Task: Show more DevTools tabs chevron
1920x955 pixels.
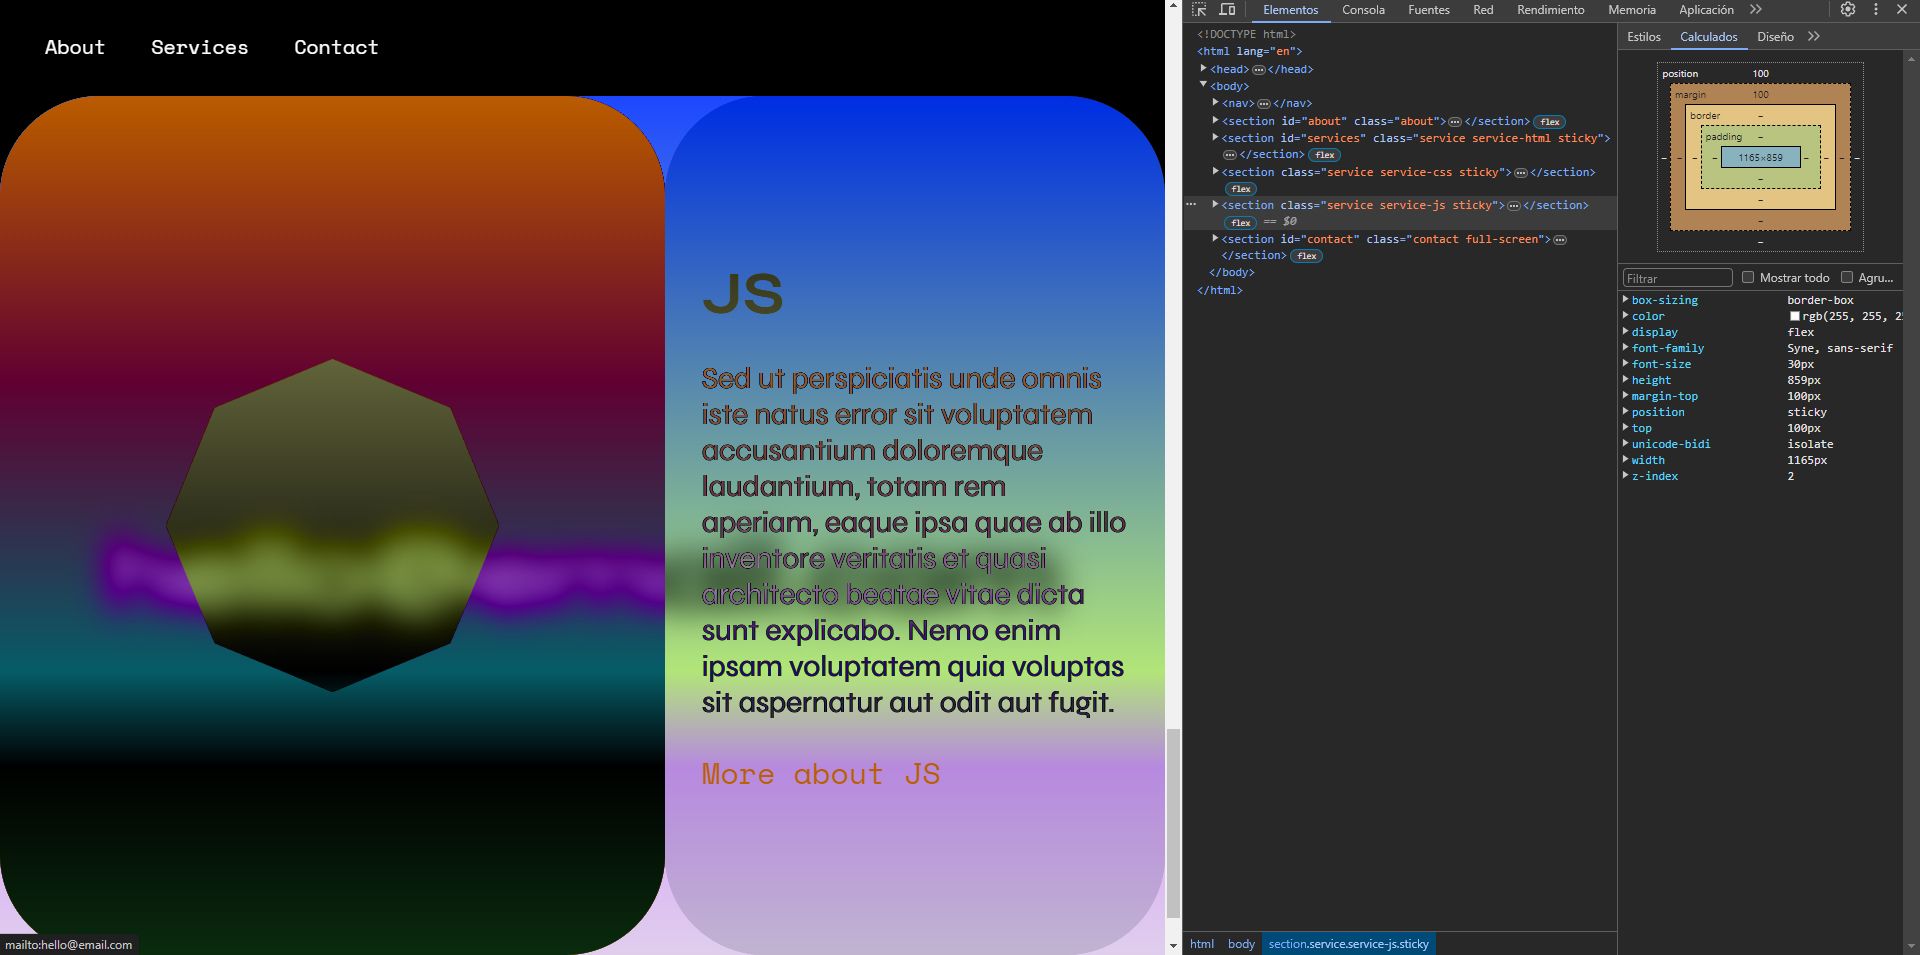Action: [x=1756, y=10]
